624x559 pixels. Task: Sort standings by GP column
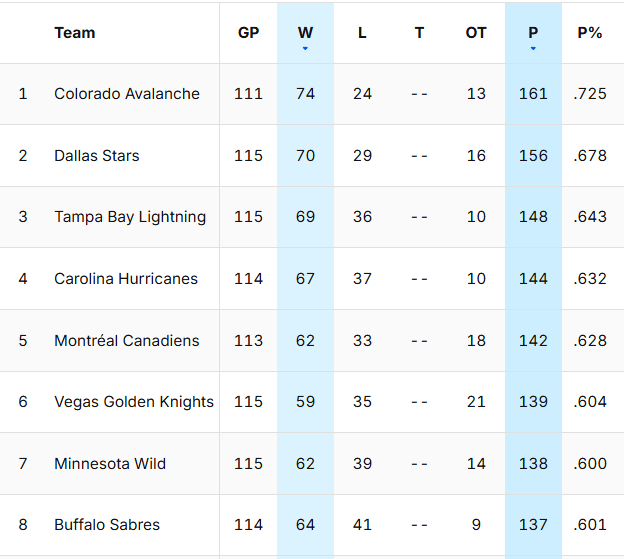point(248,33)
